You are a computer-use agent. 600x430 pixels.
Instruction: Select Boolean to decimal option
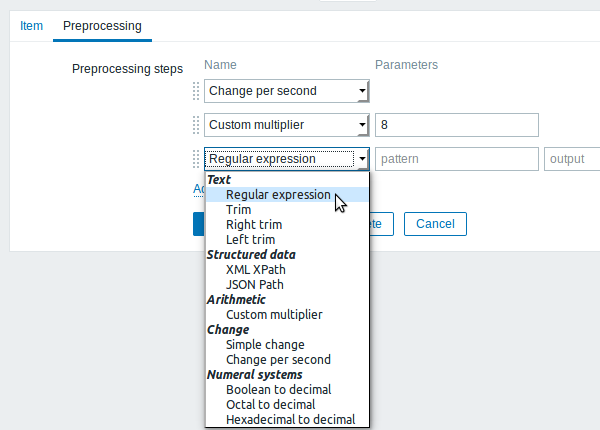coord(279,390)
